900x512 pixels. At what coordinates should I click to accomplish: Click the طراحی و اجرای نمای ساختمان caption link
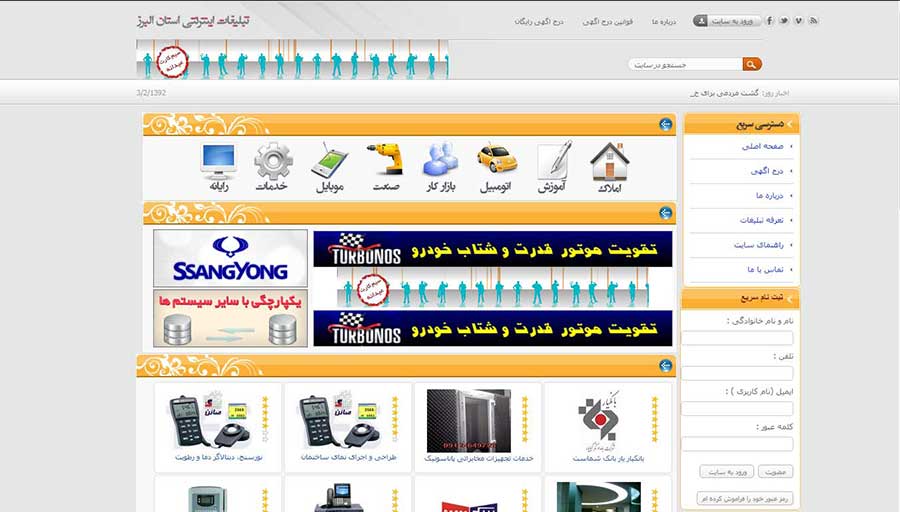(348, 457)
